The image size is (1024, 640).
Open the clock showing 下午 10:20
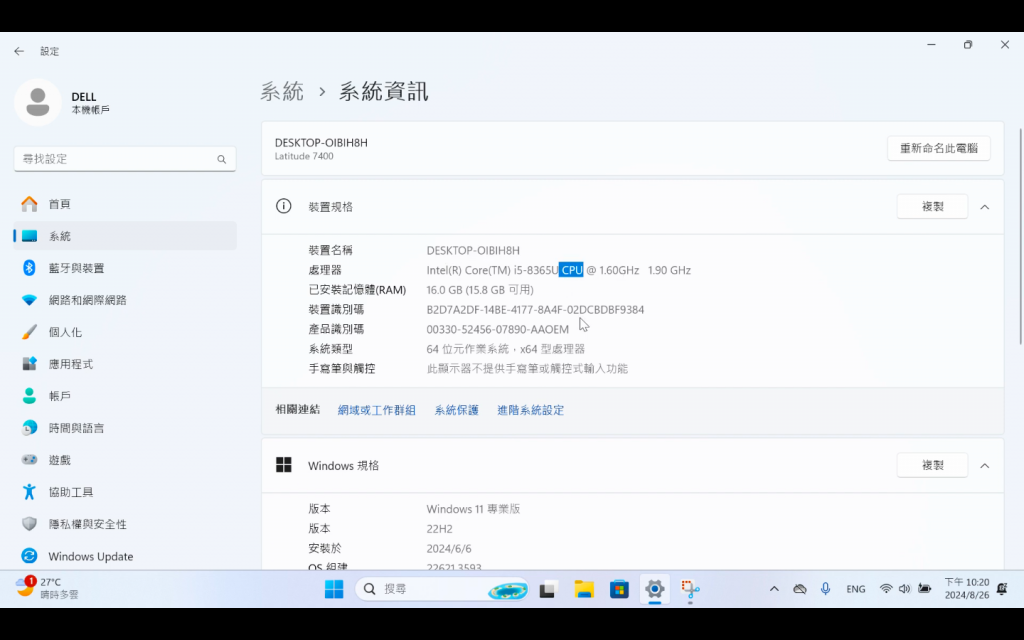point(967,588)
